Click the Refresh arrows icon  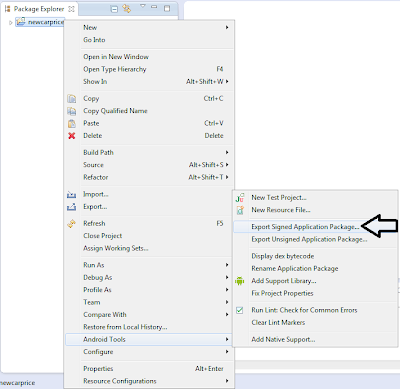click(x=72, y=224)
